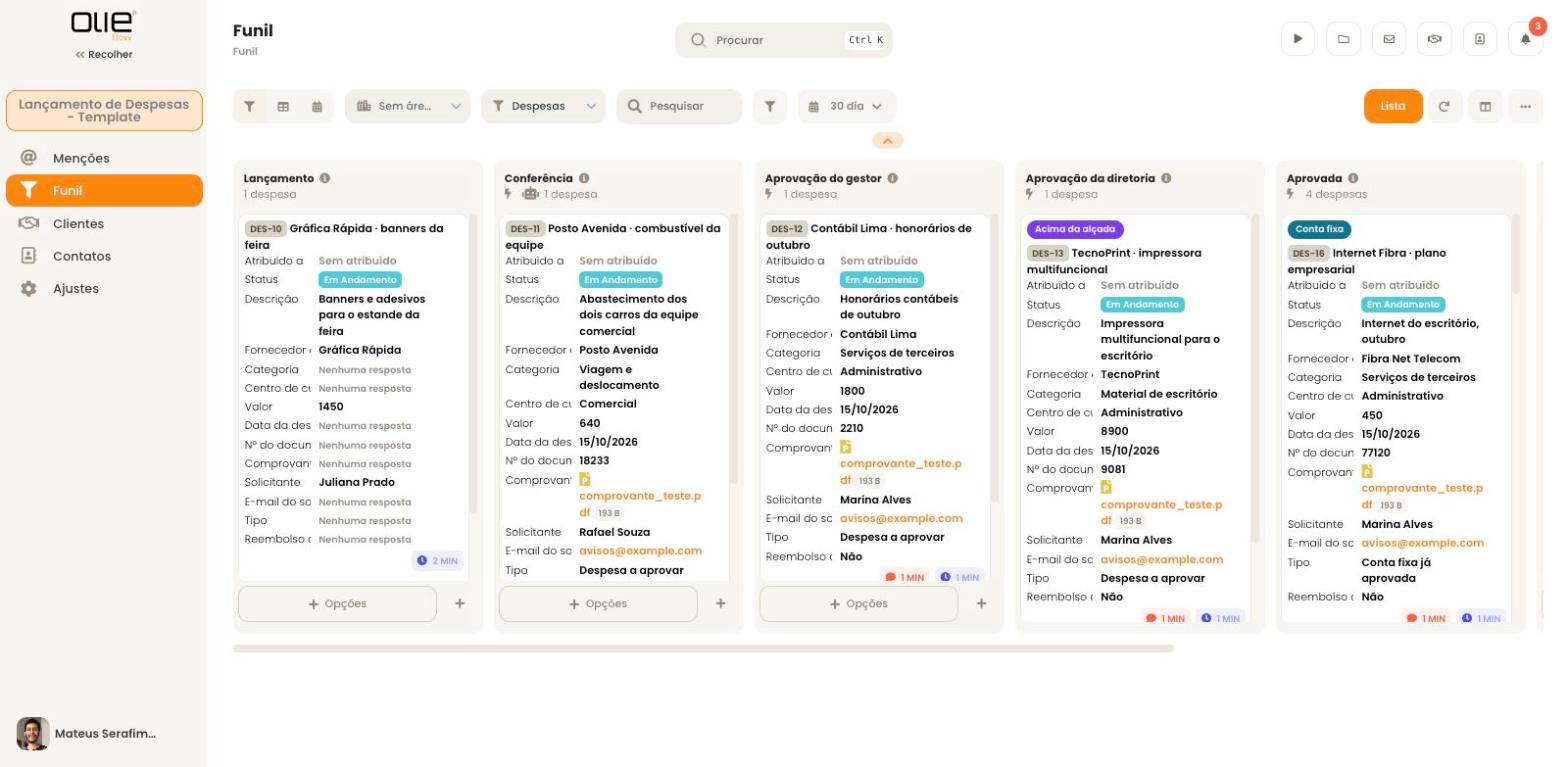
Task: Click robot automation icon in Conferência column
Action: (530, 194)
